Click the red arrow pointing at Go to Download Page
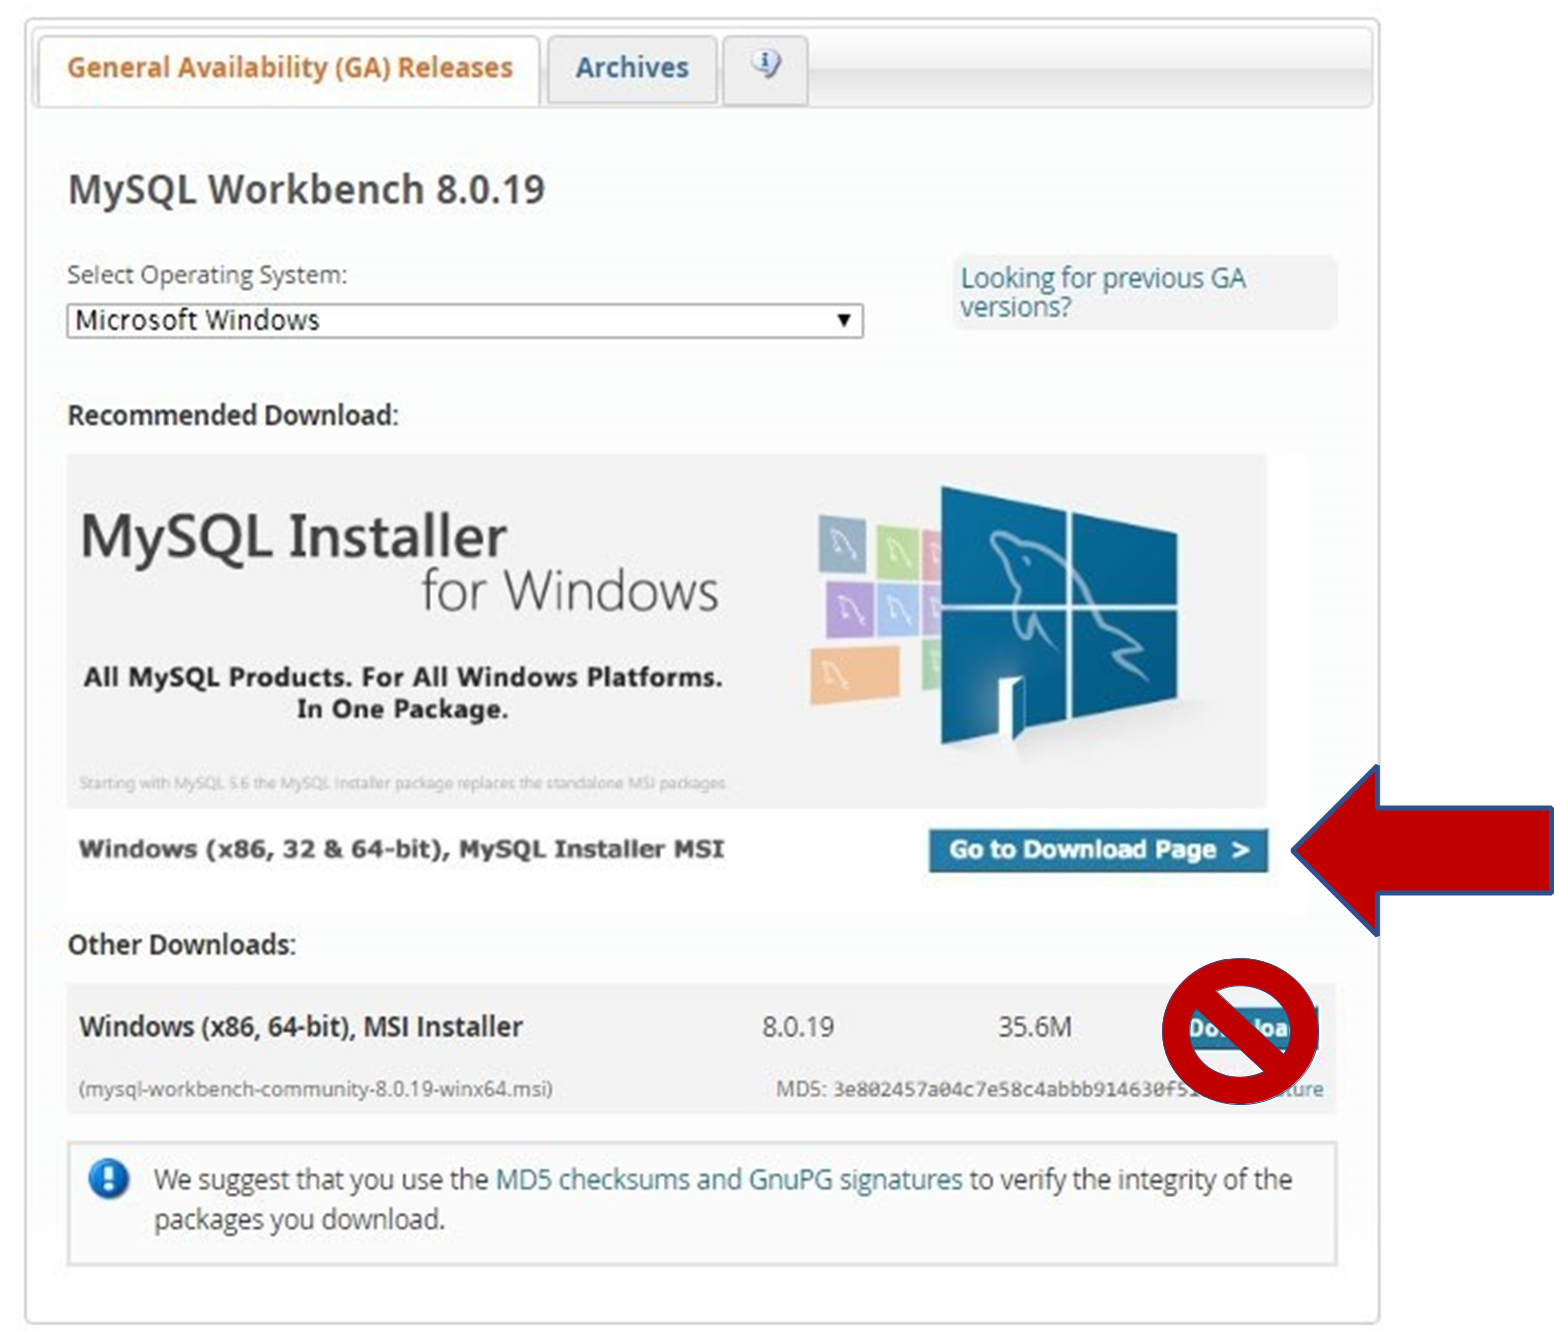 1420,850
